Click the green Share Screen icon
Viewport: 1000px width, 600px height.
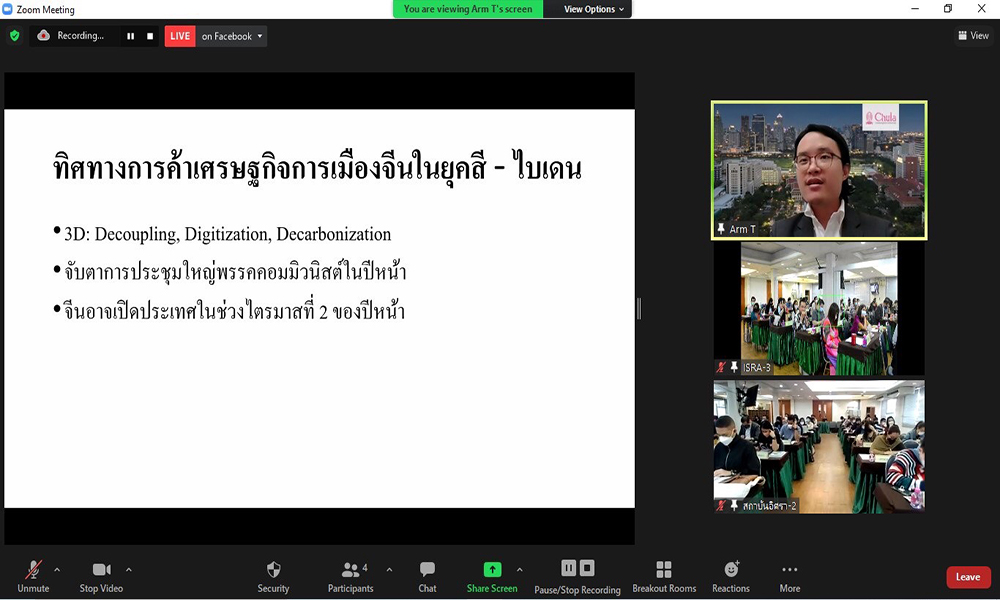tap(492, 569)
